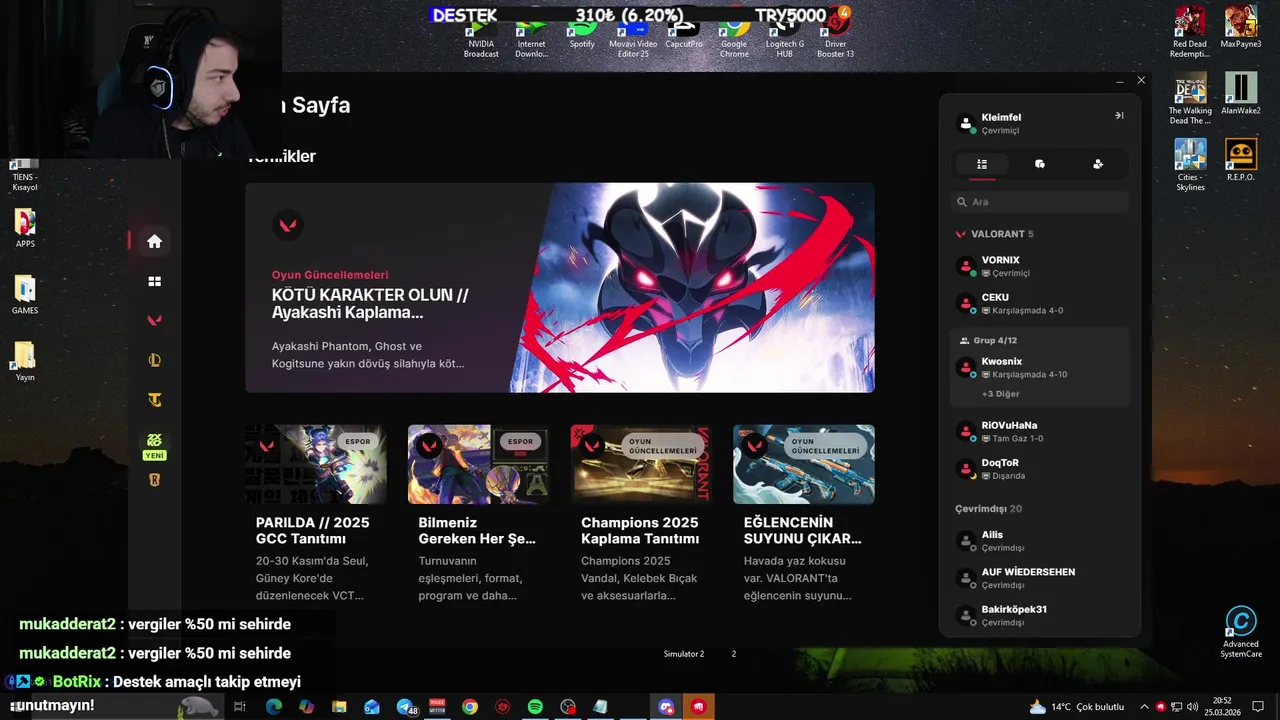Click the Grup 4/12 header
The height and width of the screenshot is (720, 1280).
(x=988, y=341)
